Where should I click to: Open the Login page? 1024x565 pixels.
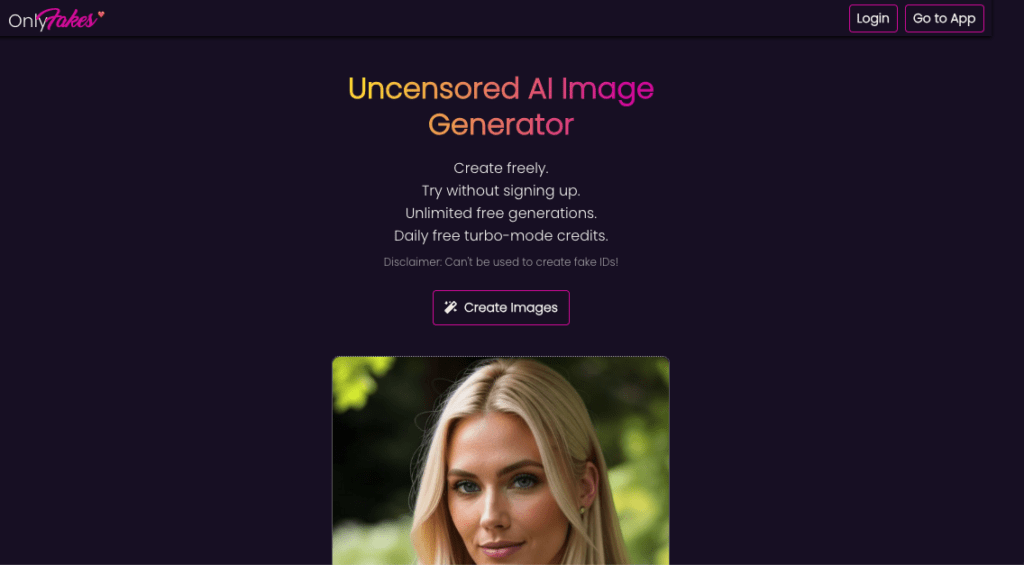coord(872,18)
